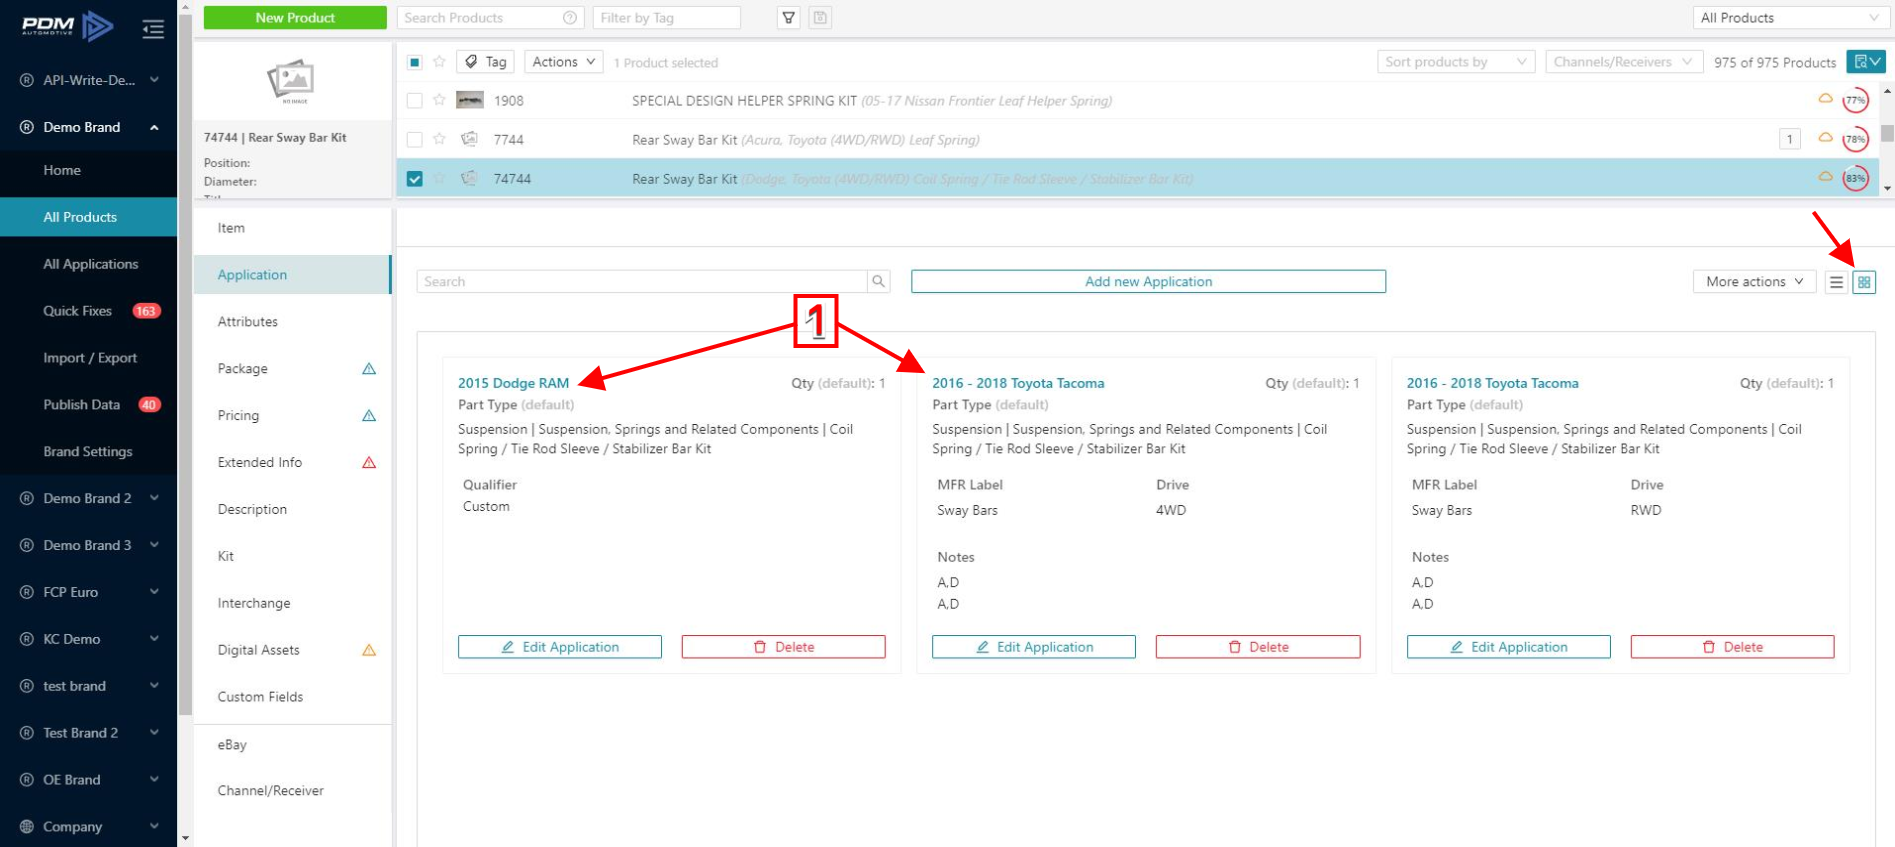Open Sort products by dropdown

point(1456,62)
